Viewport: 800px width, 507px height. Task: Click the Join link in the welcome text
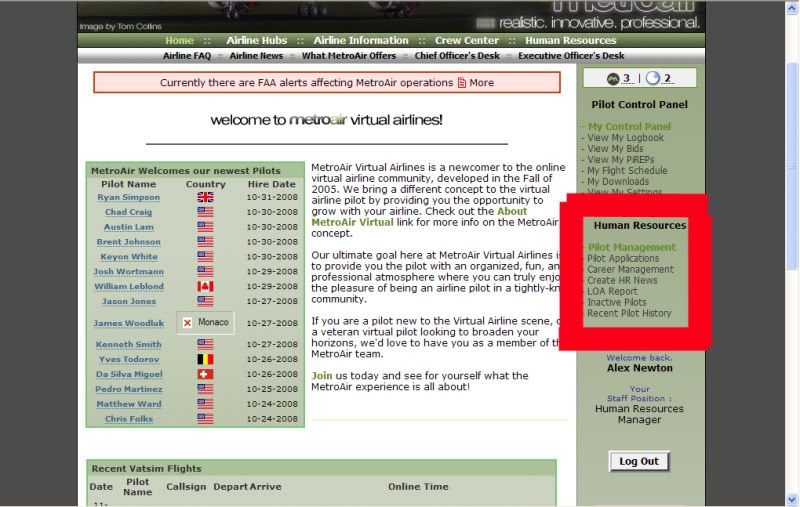(x=321, y=376)
